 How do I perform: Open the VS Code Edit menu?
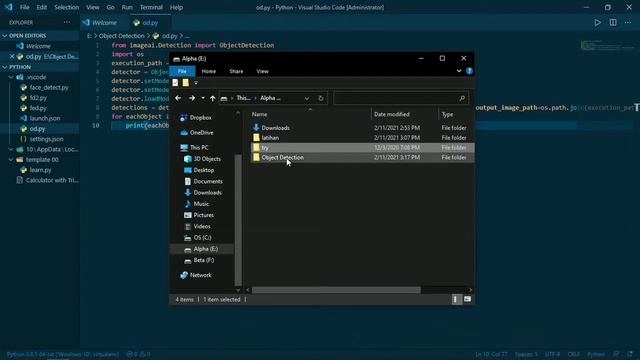[x=42, y=7]
